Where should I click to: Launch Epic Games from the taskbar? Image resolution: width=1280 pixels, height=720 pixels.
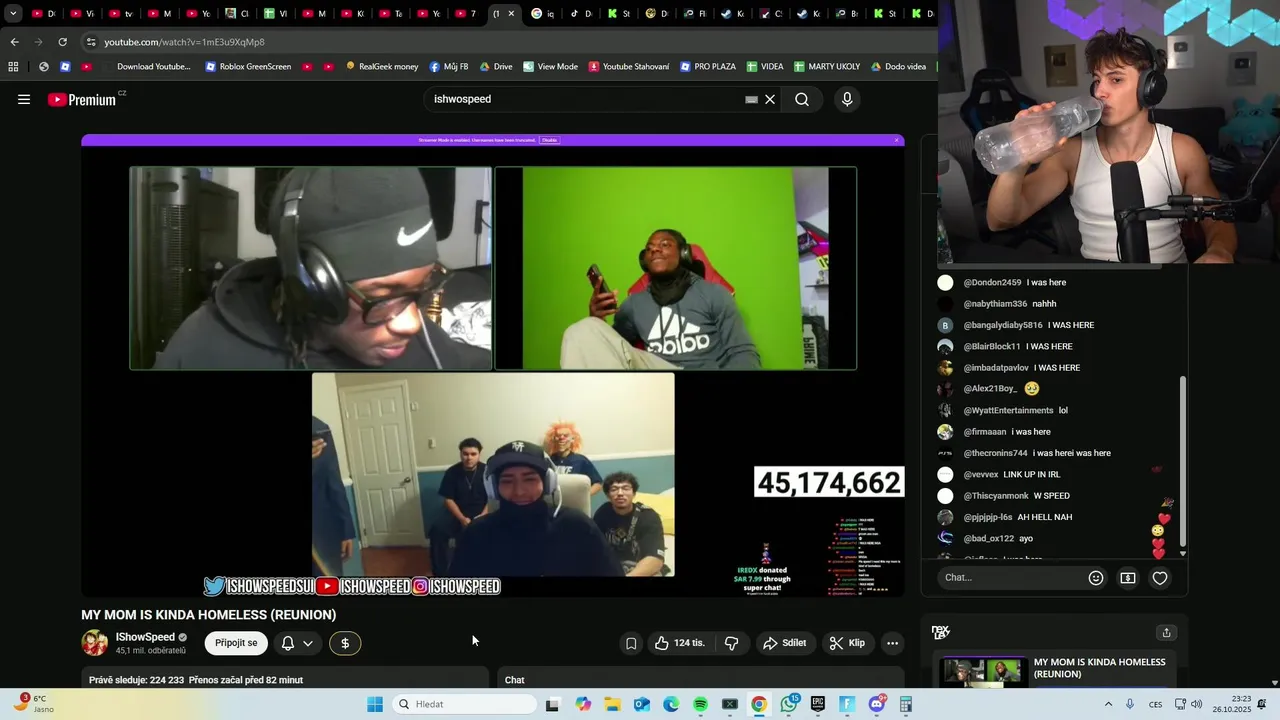(818, 704)
